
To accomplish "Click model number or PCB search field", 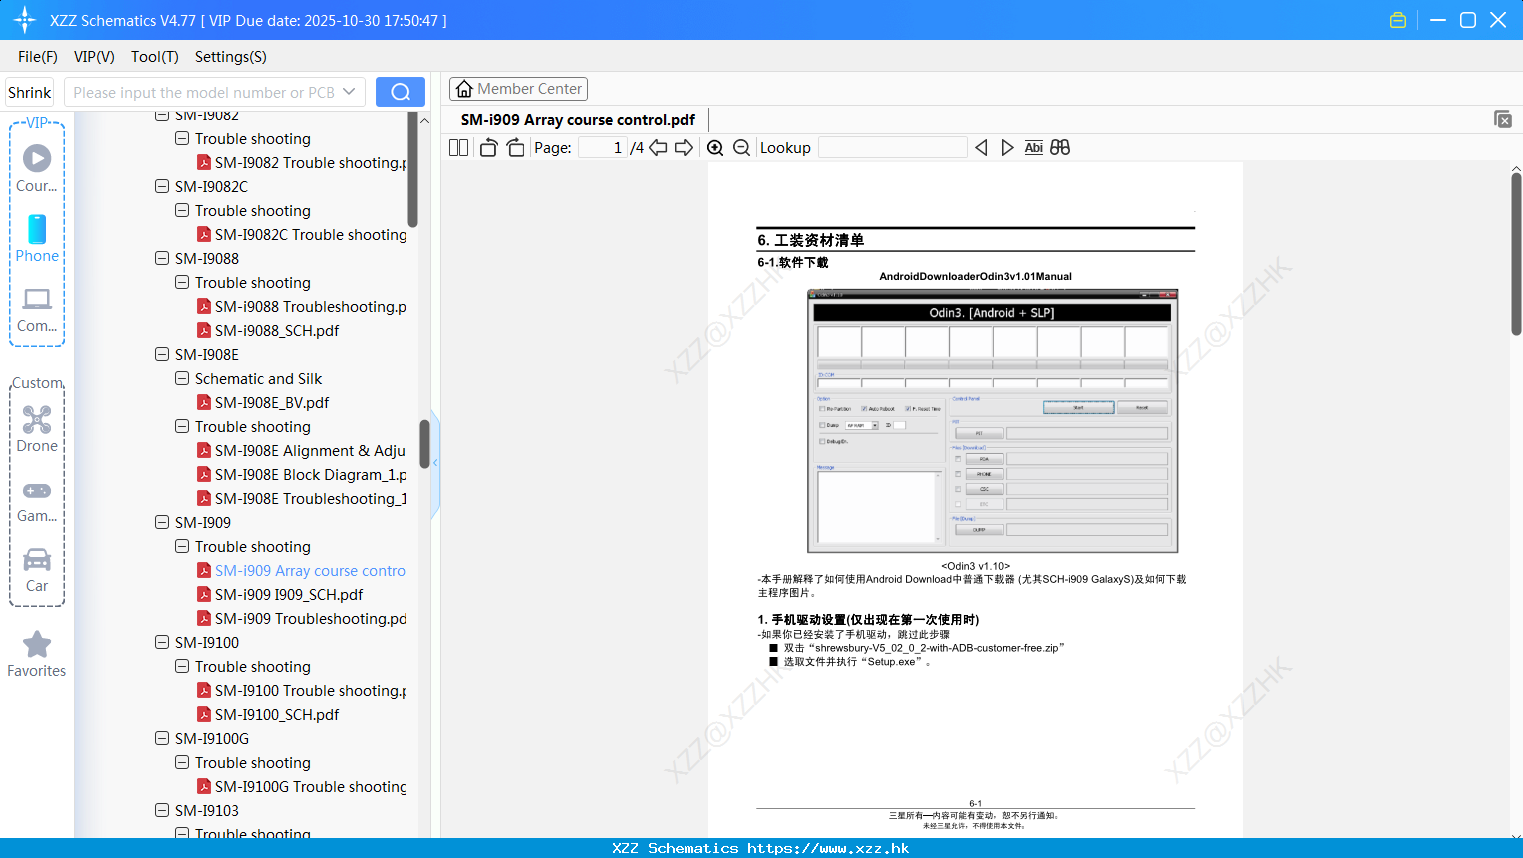I will pyautogui.click(x=203, y=92).
